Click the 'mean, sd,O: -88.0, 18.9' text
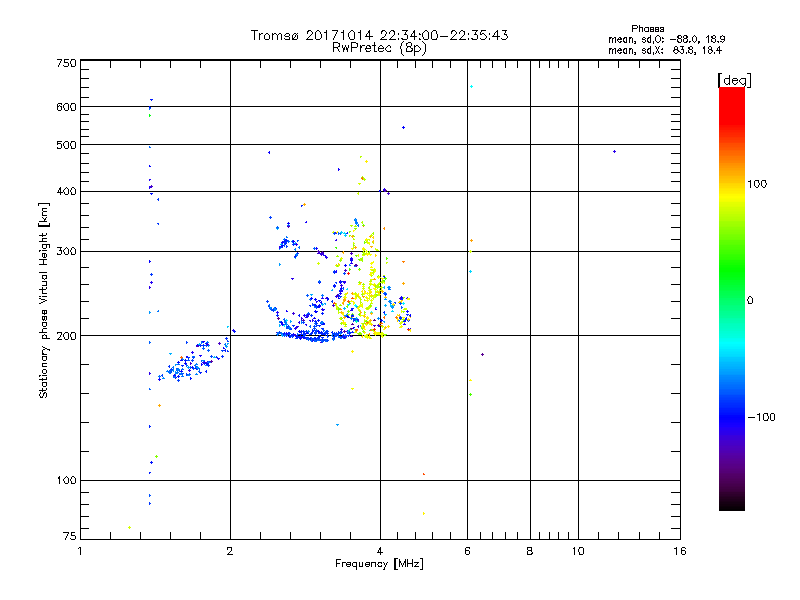The width and height of the screenshot is (800, 600). (666, 39)
